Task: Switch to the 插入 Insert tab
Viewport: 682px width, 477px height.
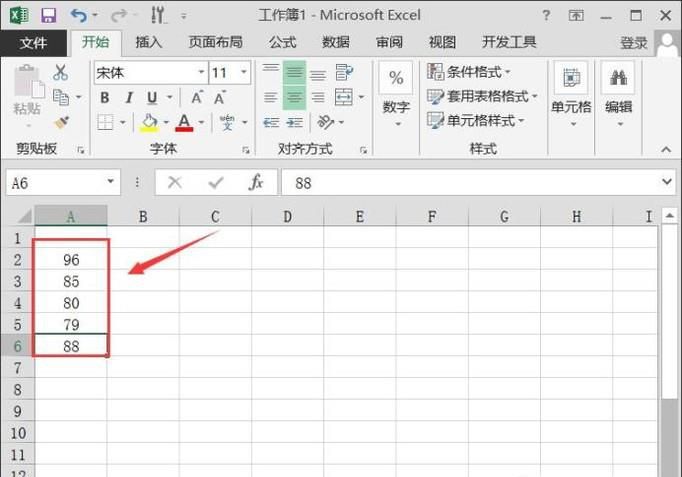Action: pyautogui.click(x=148, y=42)
